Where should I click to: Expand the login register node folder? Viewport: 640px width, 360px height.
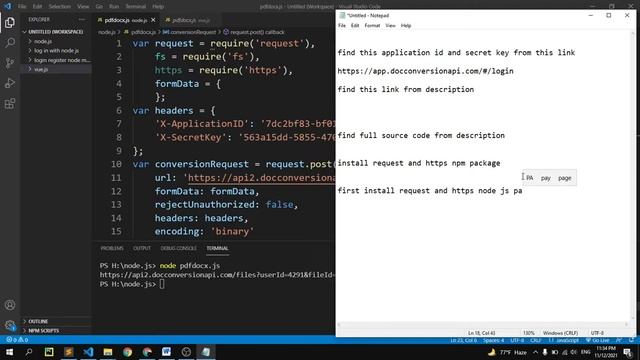click(x=61, y=60)
